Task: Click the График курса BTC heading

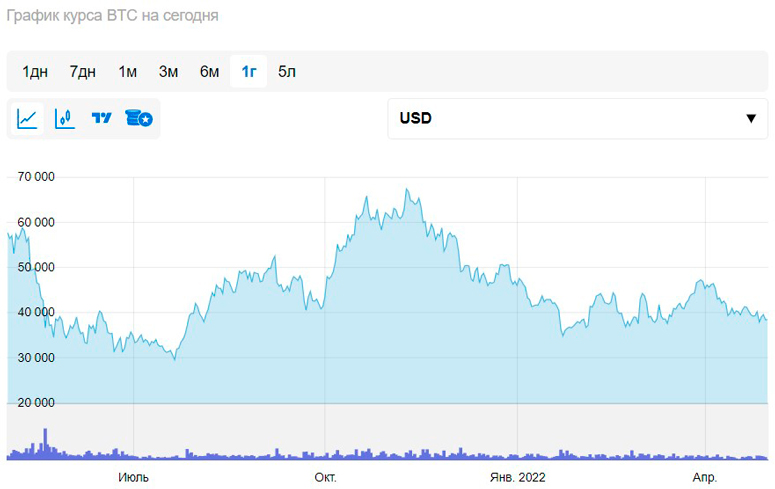Action: [113, 16]
